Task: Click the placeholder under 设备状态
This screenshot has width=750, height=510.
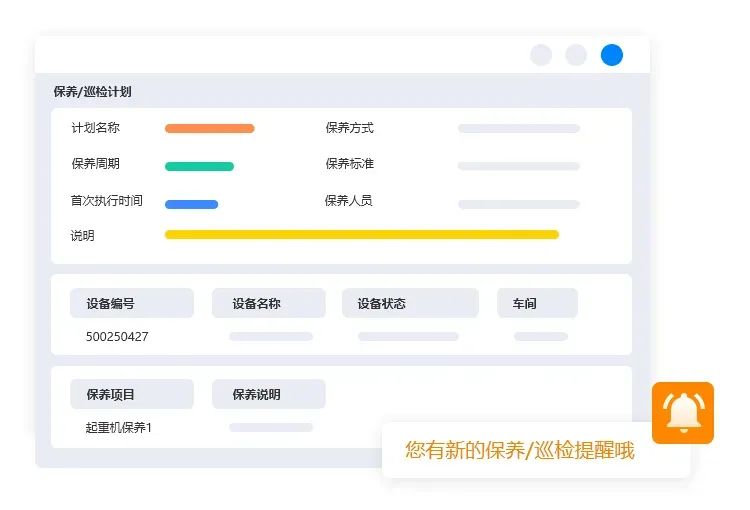Action: (408, 336)
